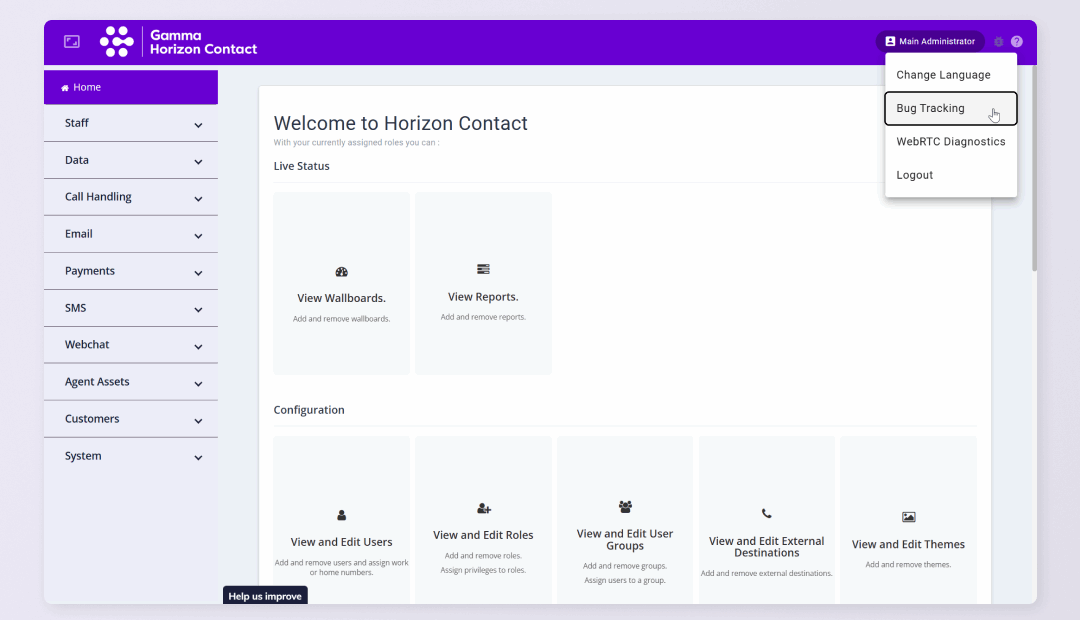Click the settings gear icon in header
1080x620 pixels.
998,42
